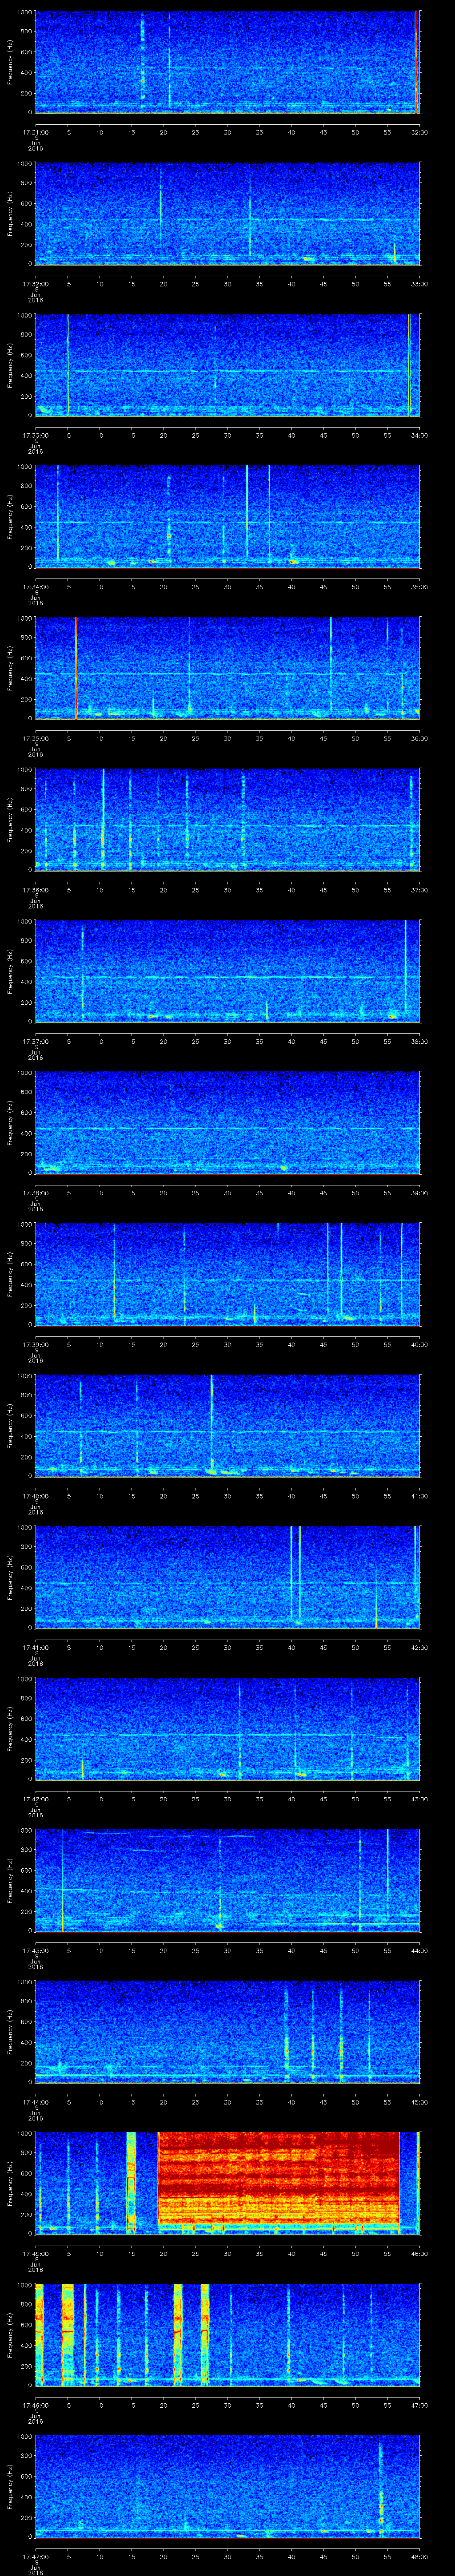
Task: Click the '17:31:00' start time label
Action: coord(36,132)
